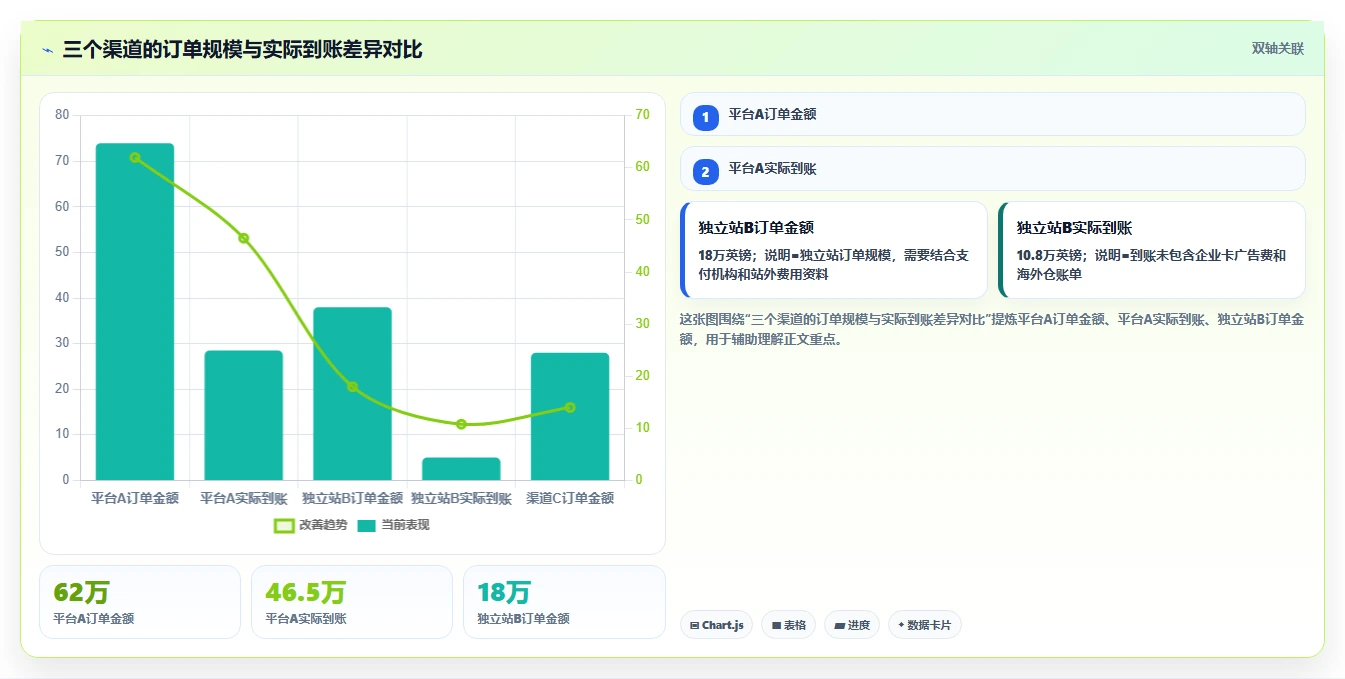The width and height of the screenshot is (1345, 679).
Task: Click the 数据卡片 tag
Action: (925, 625)
